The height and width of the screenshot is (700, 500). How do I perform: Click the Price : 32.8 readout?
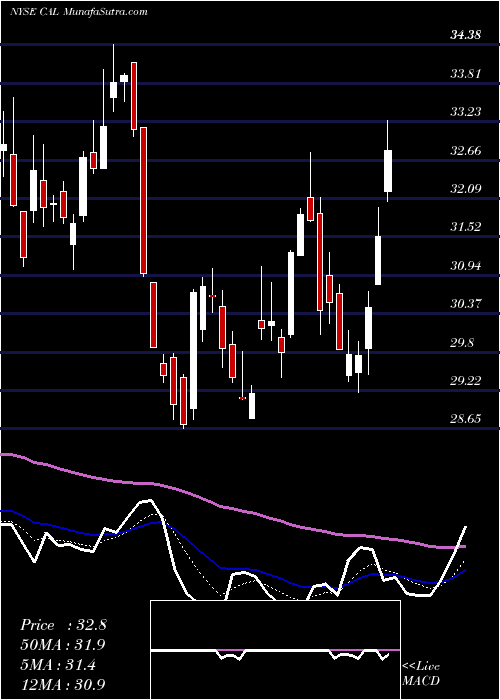click(63, 625)
